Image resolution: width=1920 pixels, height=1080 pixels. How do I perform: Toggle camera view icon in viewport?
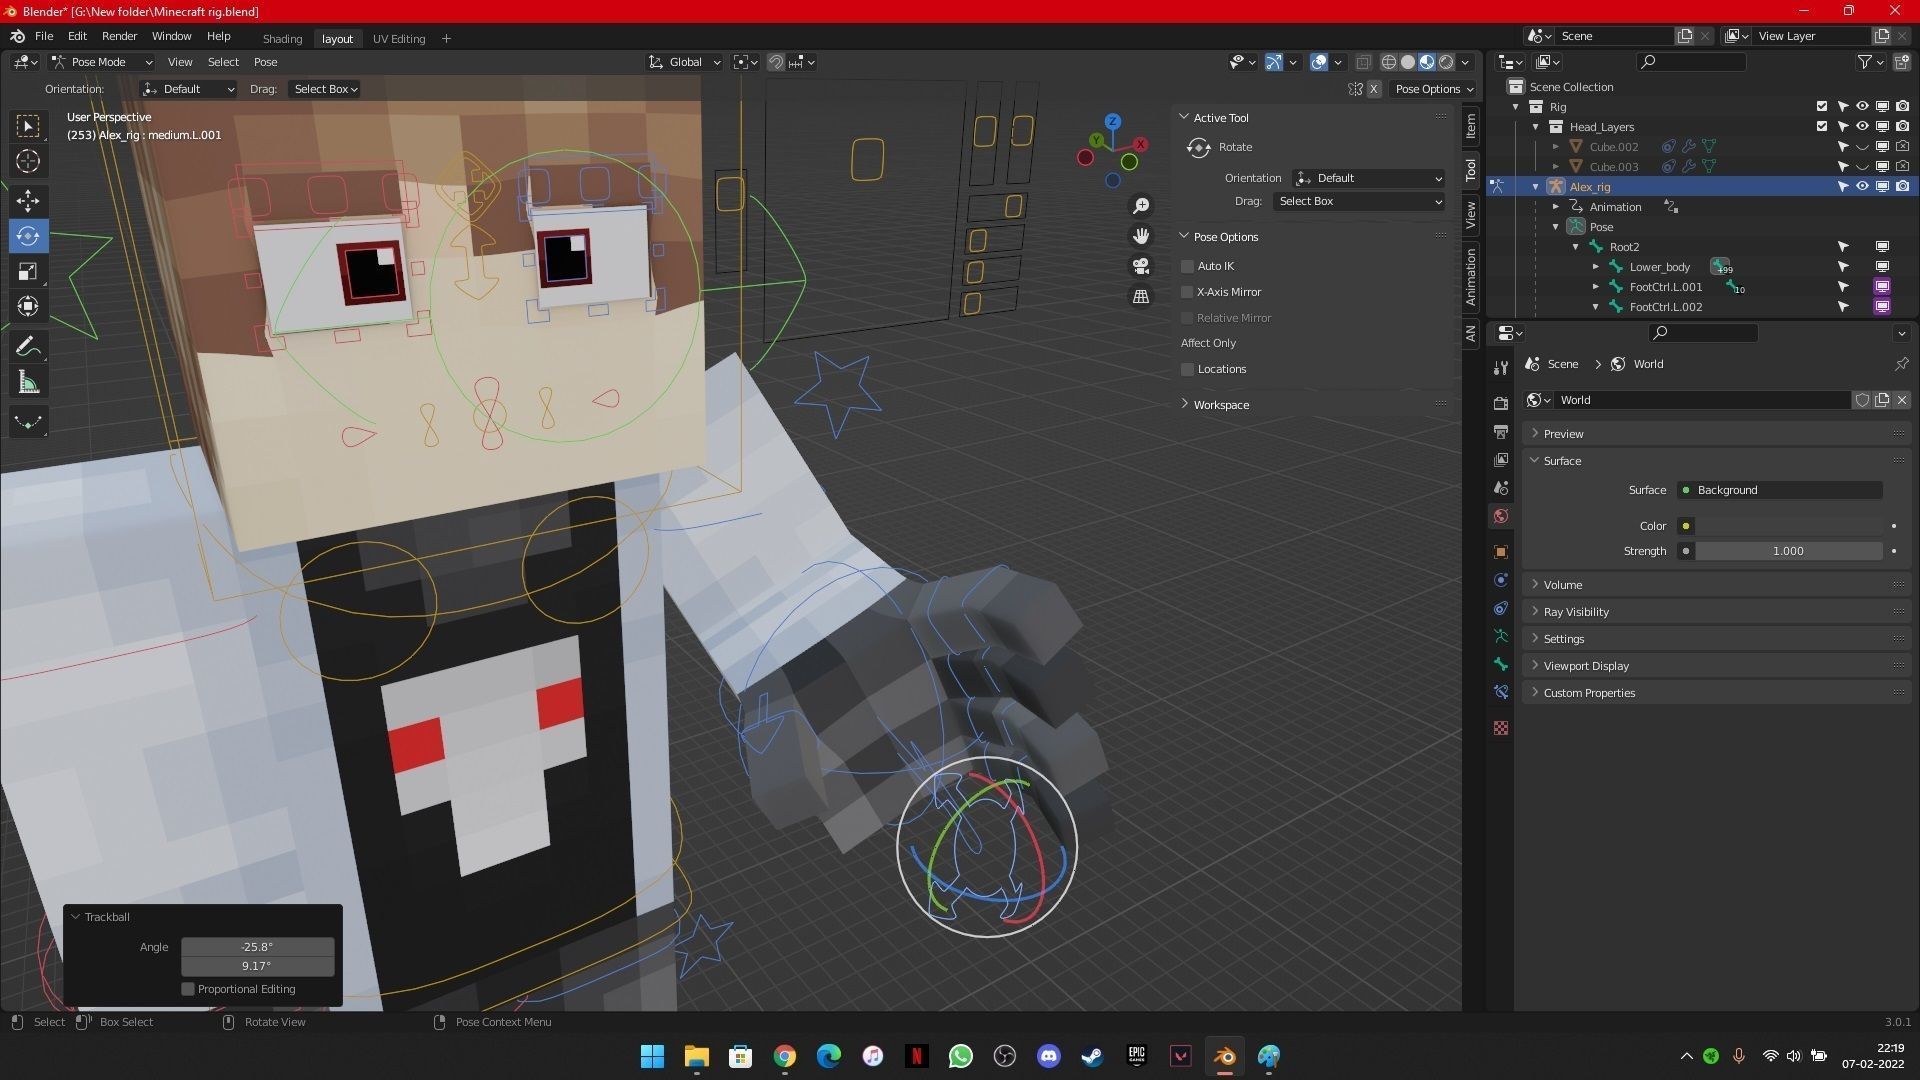click(1141, 266)
